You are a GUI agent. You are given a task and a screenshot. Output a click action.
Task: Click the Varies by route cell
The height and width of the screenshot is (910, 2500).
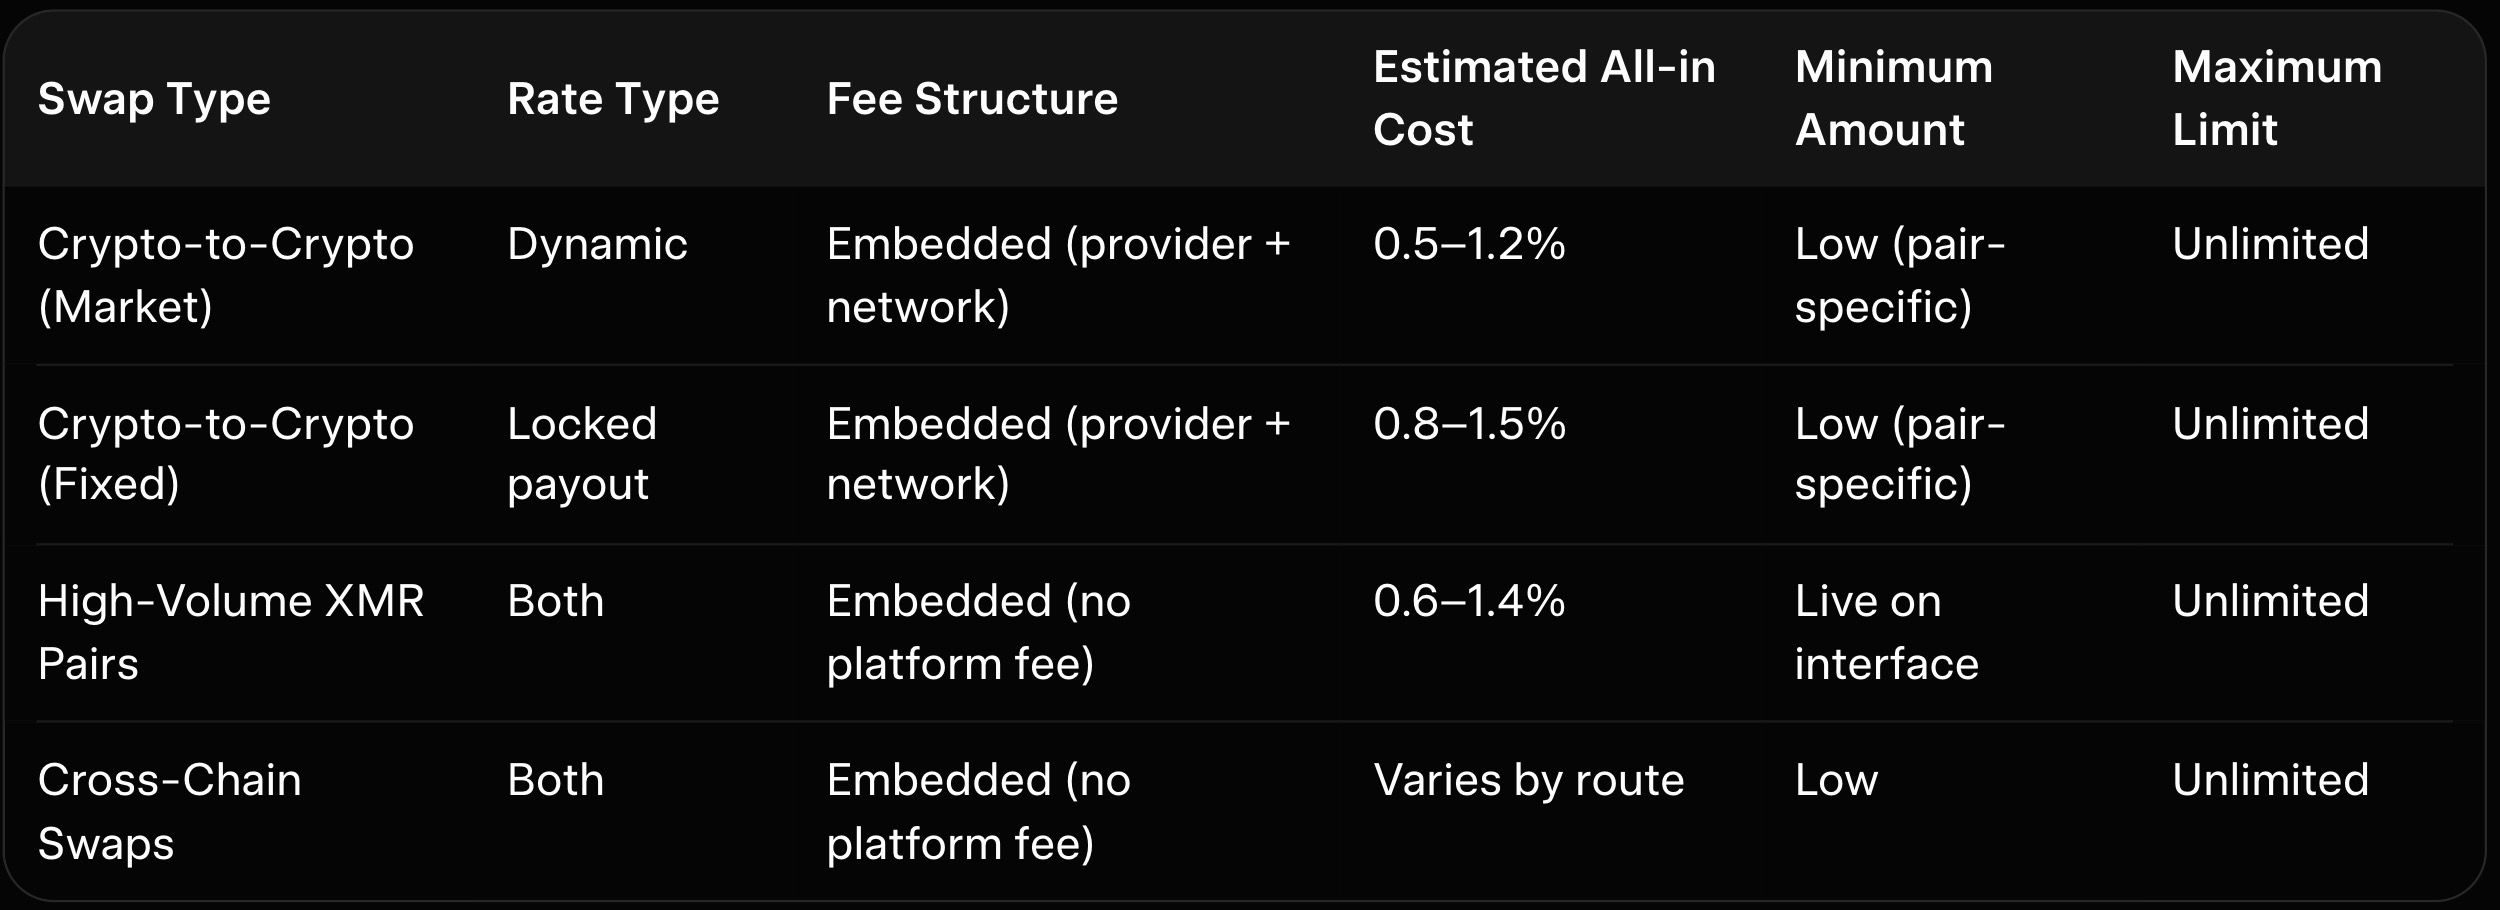pos(1528,781)
